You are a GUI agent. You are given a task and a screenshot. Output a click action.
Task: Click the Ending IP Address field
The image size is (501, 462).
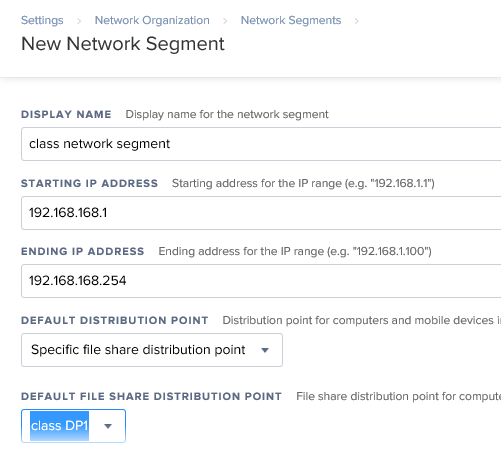[x=261, y=281]
